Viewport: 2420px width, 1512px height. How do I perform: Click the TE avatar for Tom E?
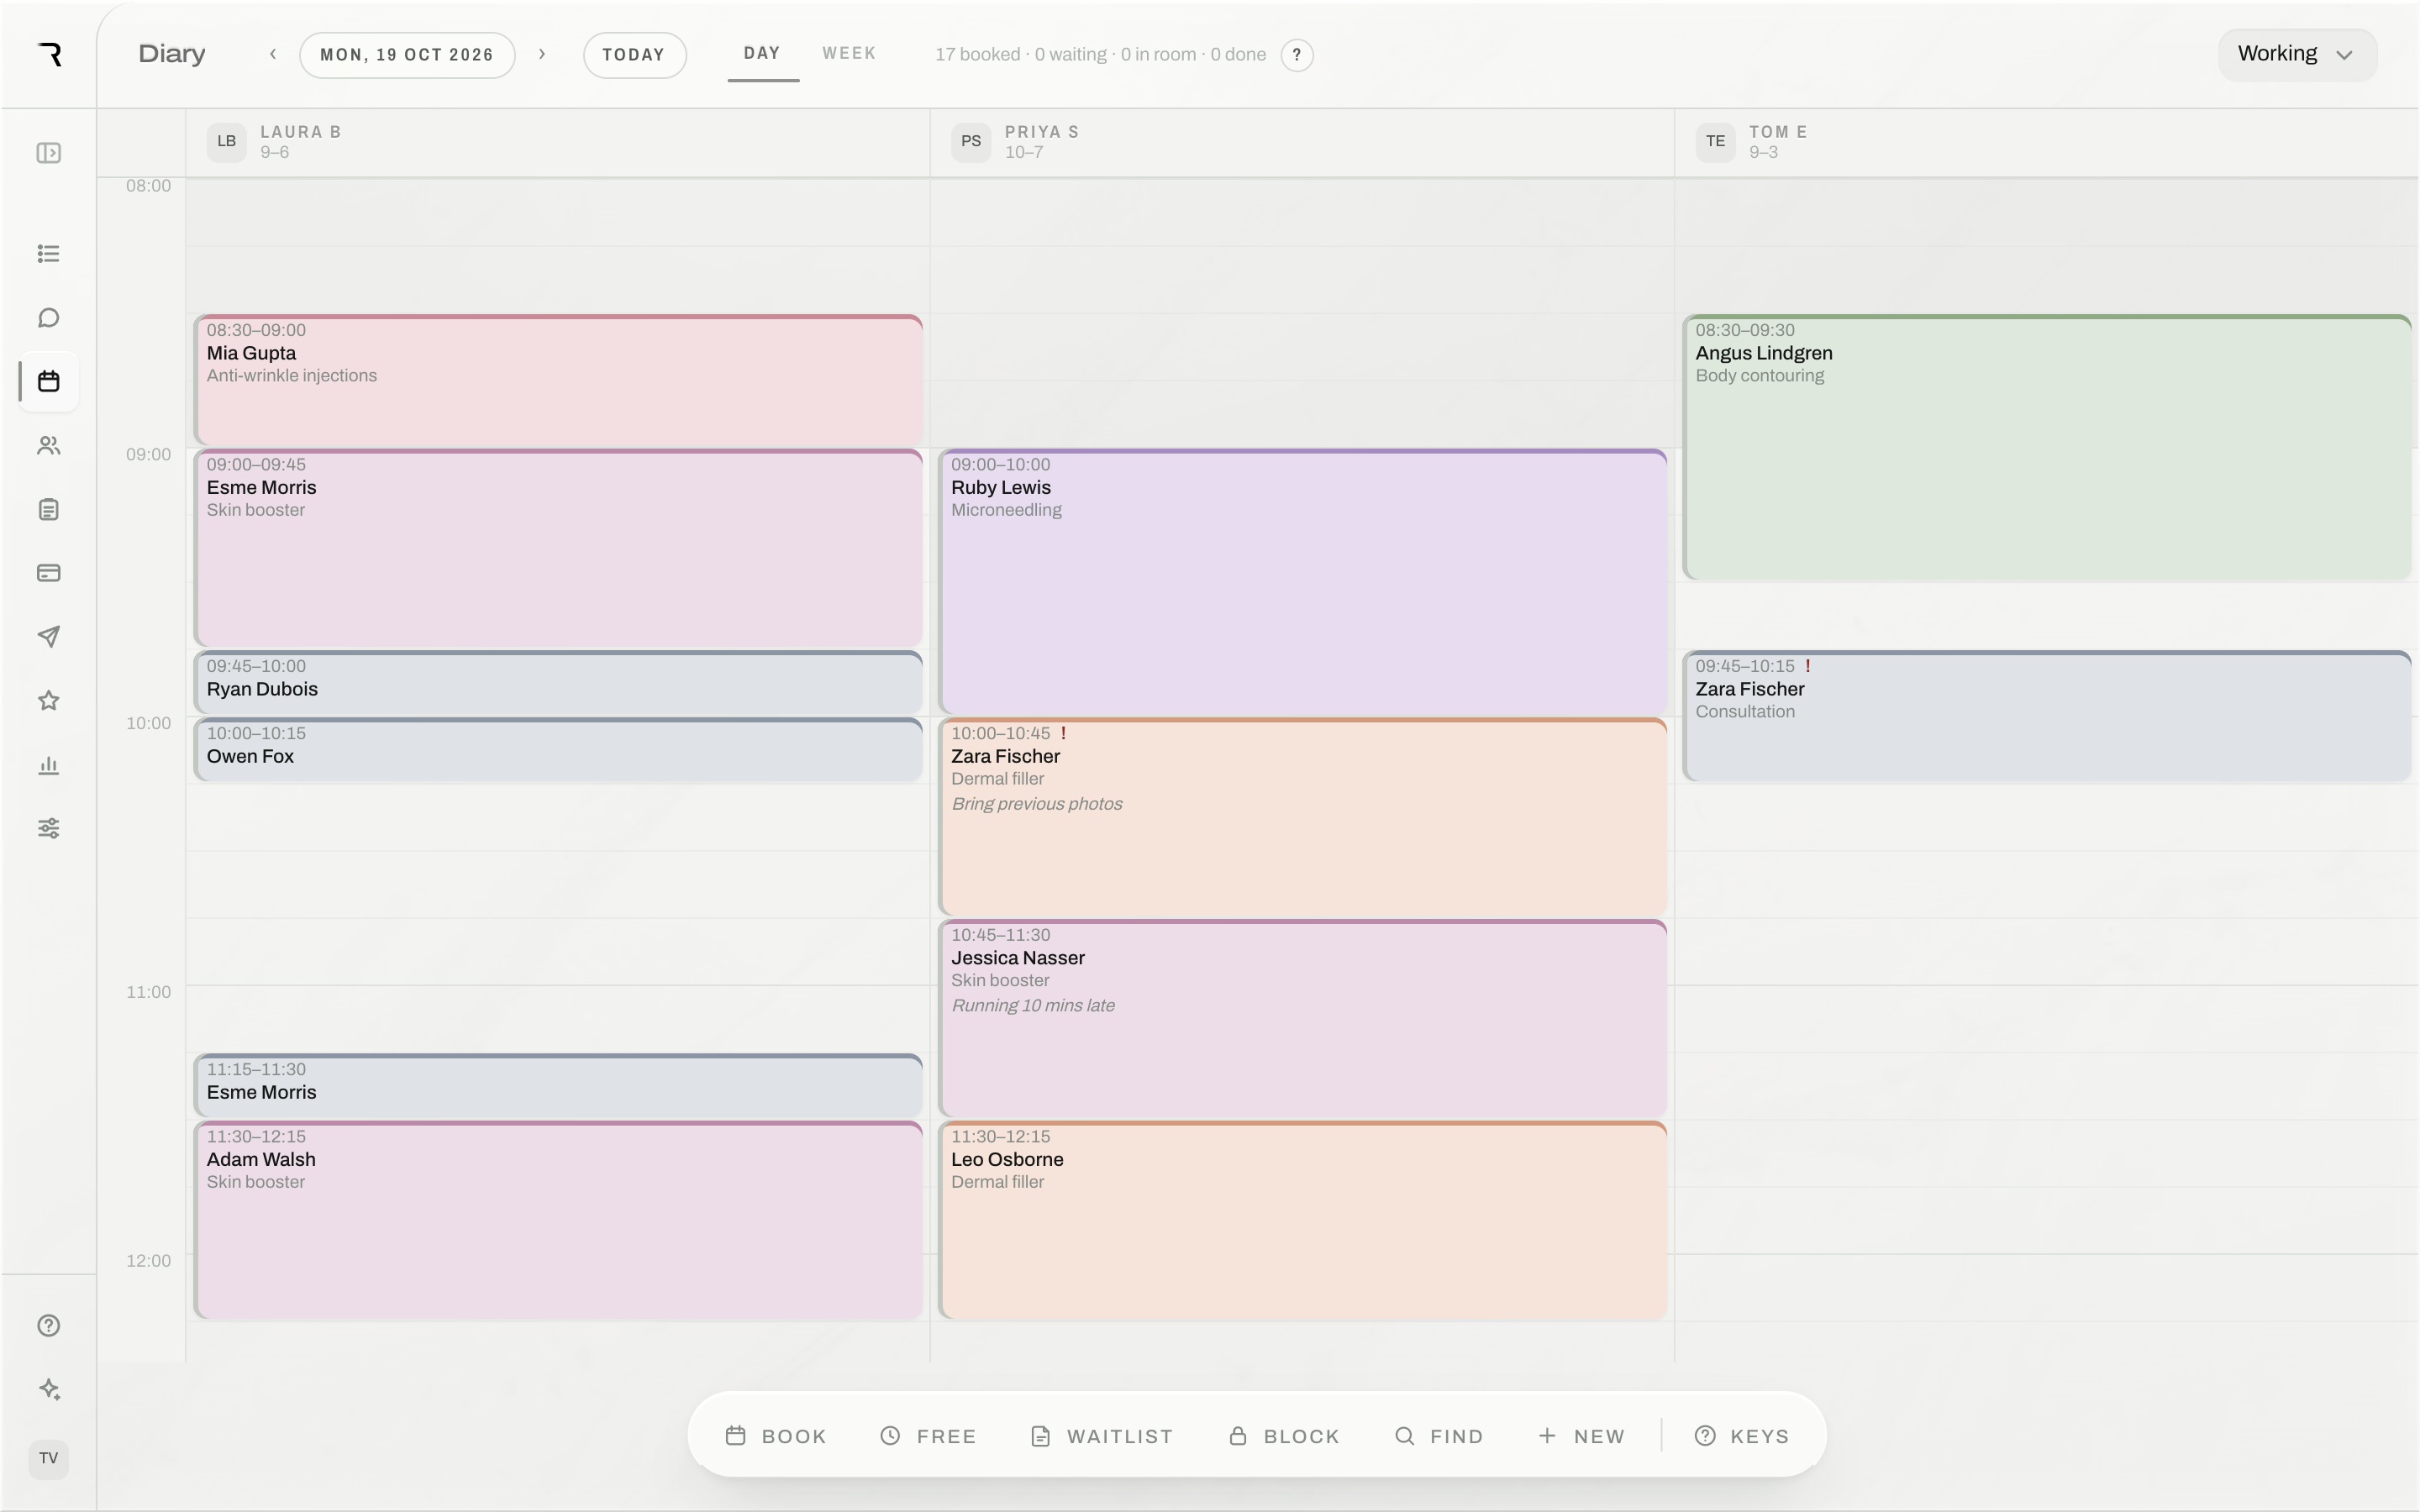pyautogui.click(x=1715, y=142)
